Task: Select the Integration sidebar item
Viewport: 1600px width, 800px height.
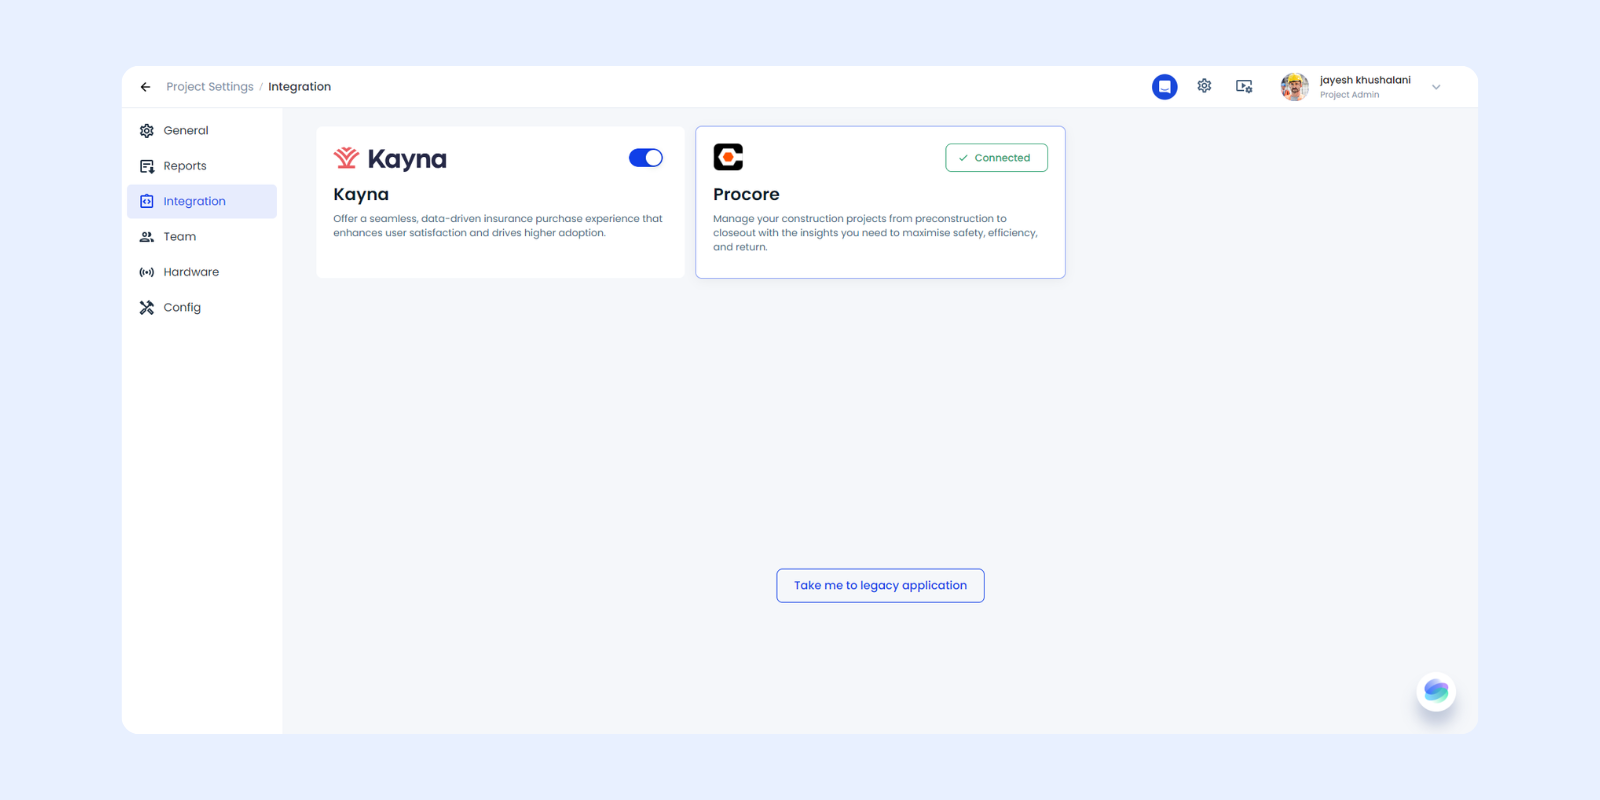Action: point(202,201)
